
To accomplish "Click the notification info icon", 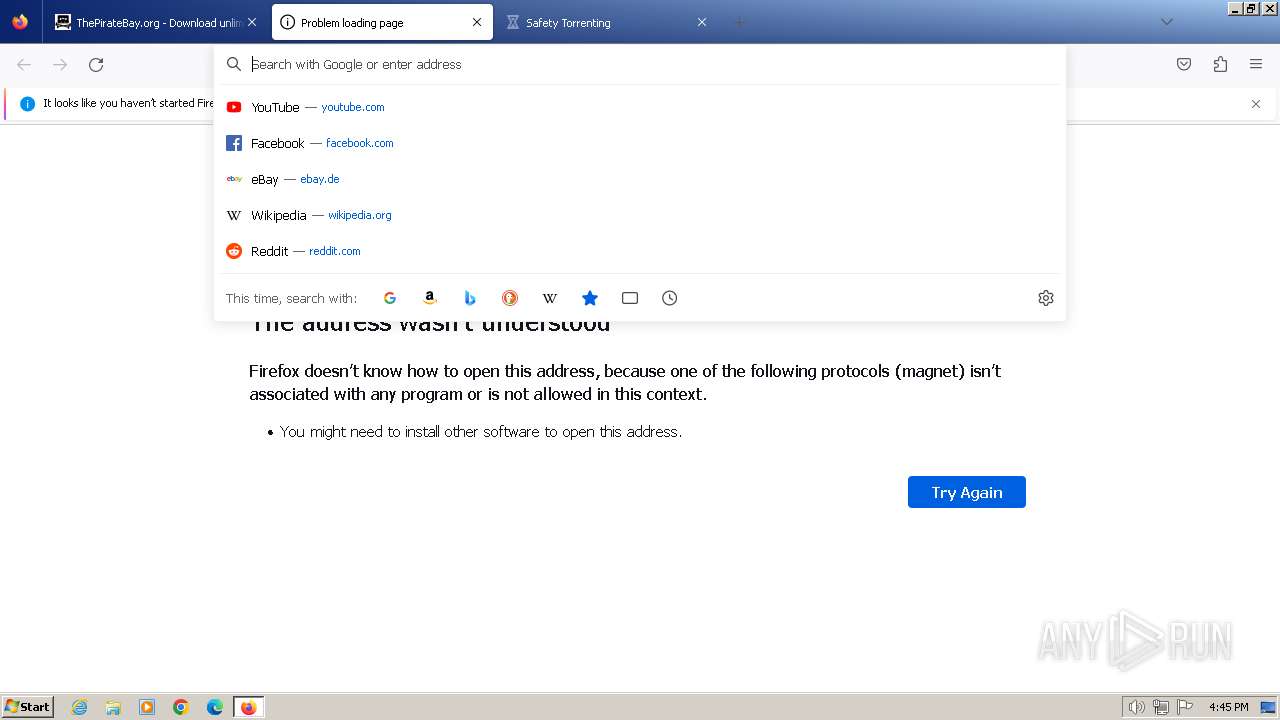I will pyautogui.click(x=27, y=104).
